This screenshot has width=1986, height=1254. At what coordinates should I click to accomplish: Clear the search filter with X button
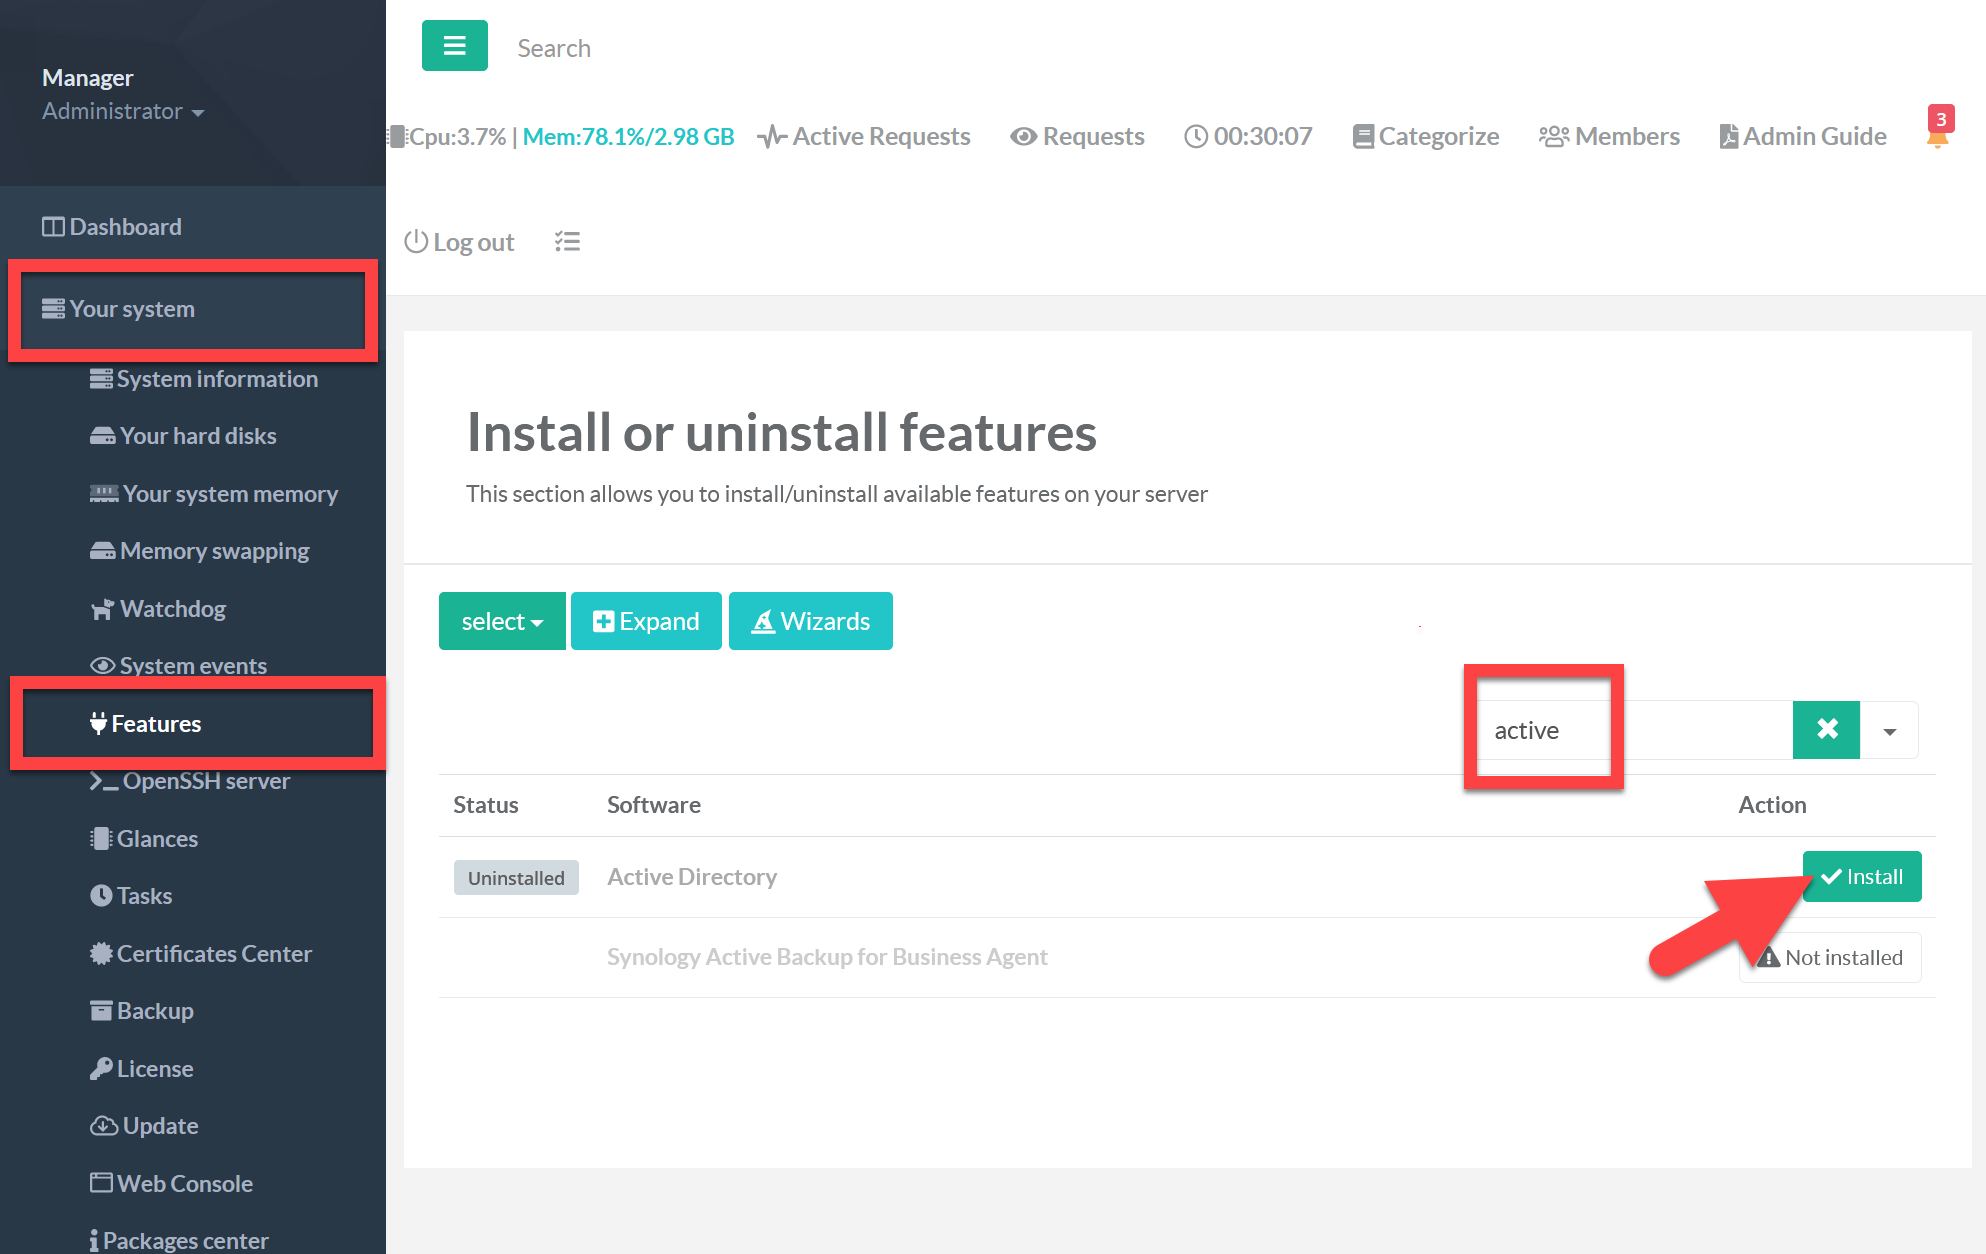[x=1826, y=730]
